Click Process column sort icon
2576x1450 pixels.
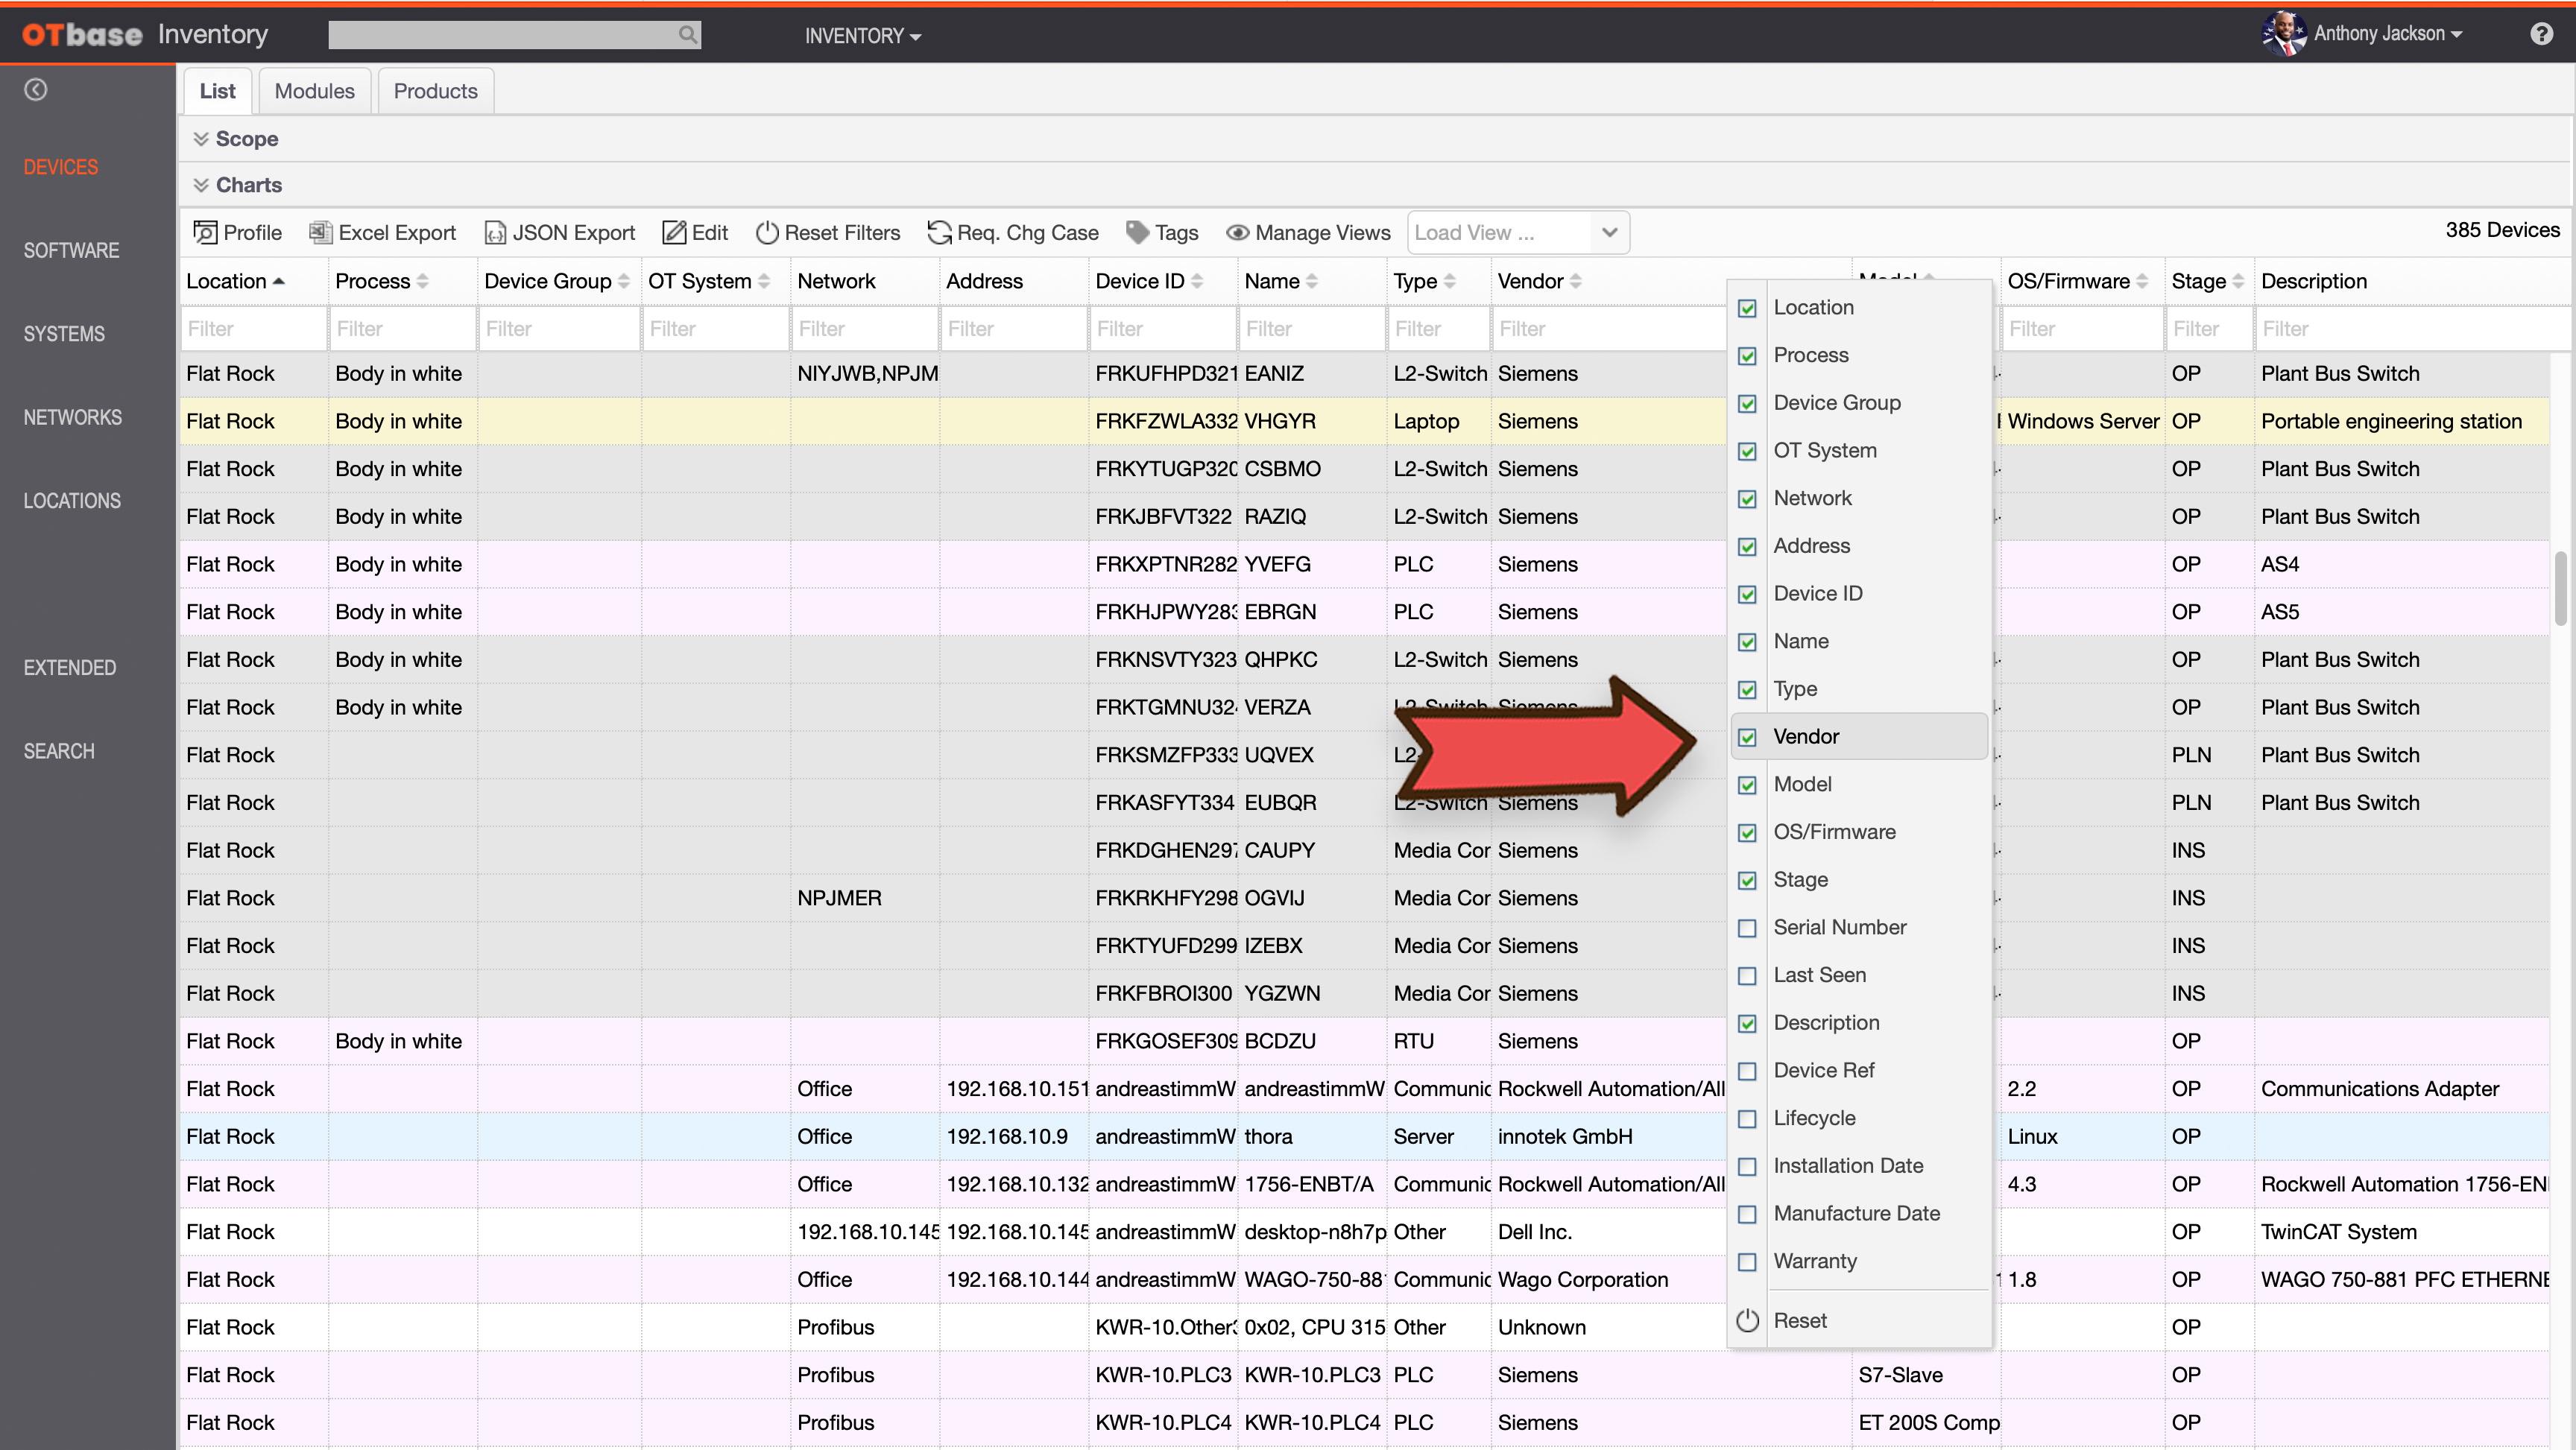(x=423, y=282)
